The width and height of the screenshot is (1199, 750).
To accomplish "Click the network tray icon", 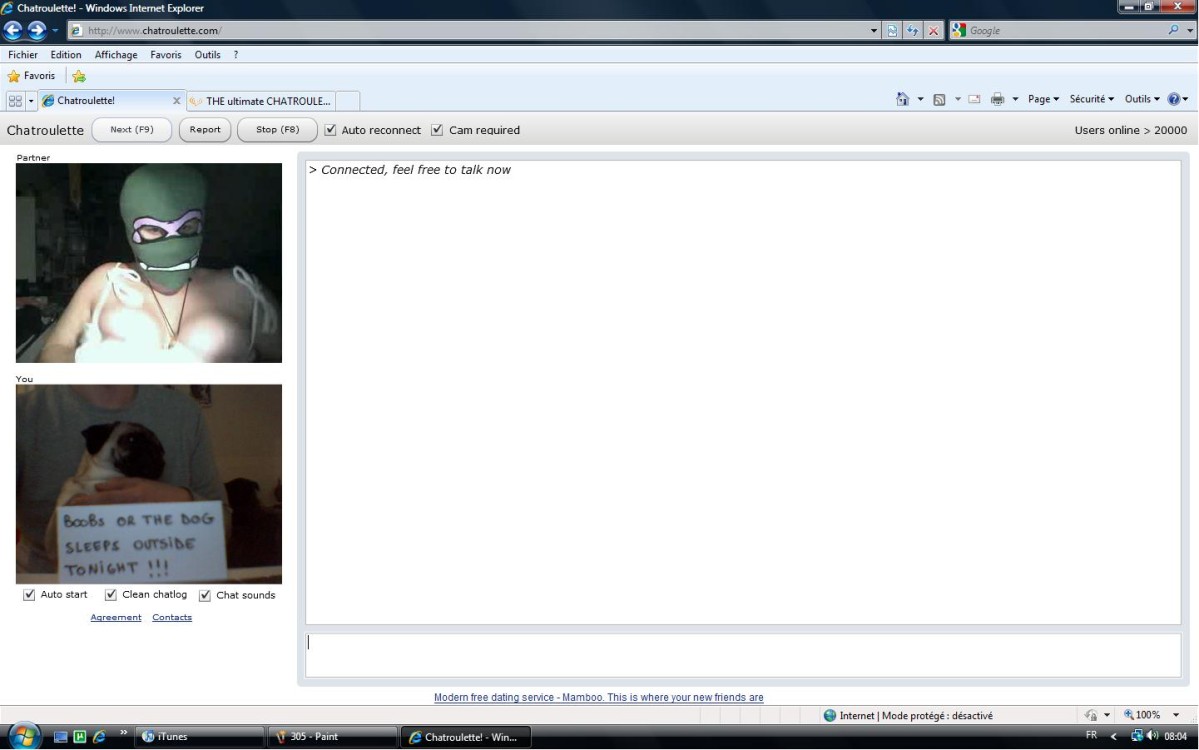I will [x=1136, y=736].
